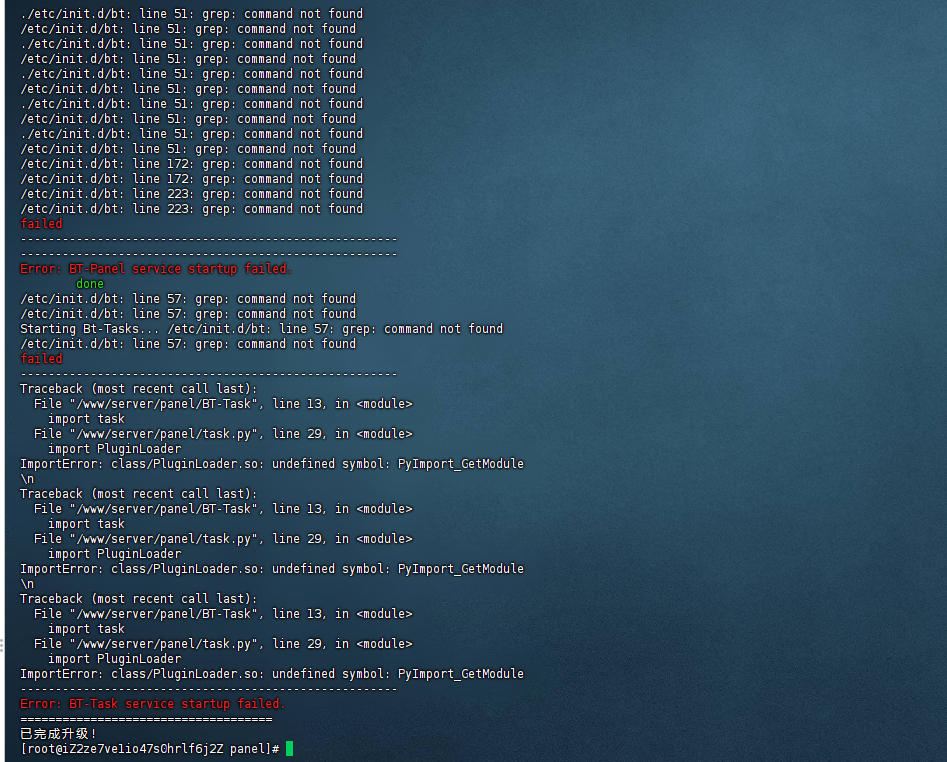This screenshot has height=762, width=947.
Task: Click the first backslash-n literal line
Action: [27, 479]
